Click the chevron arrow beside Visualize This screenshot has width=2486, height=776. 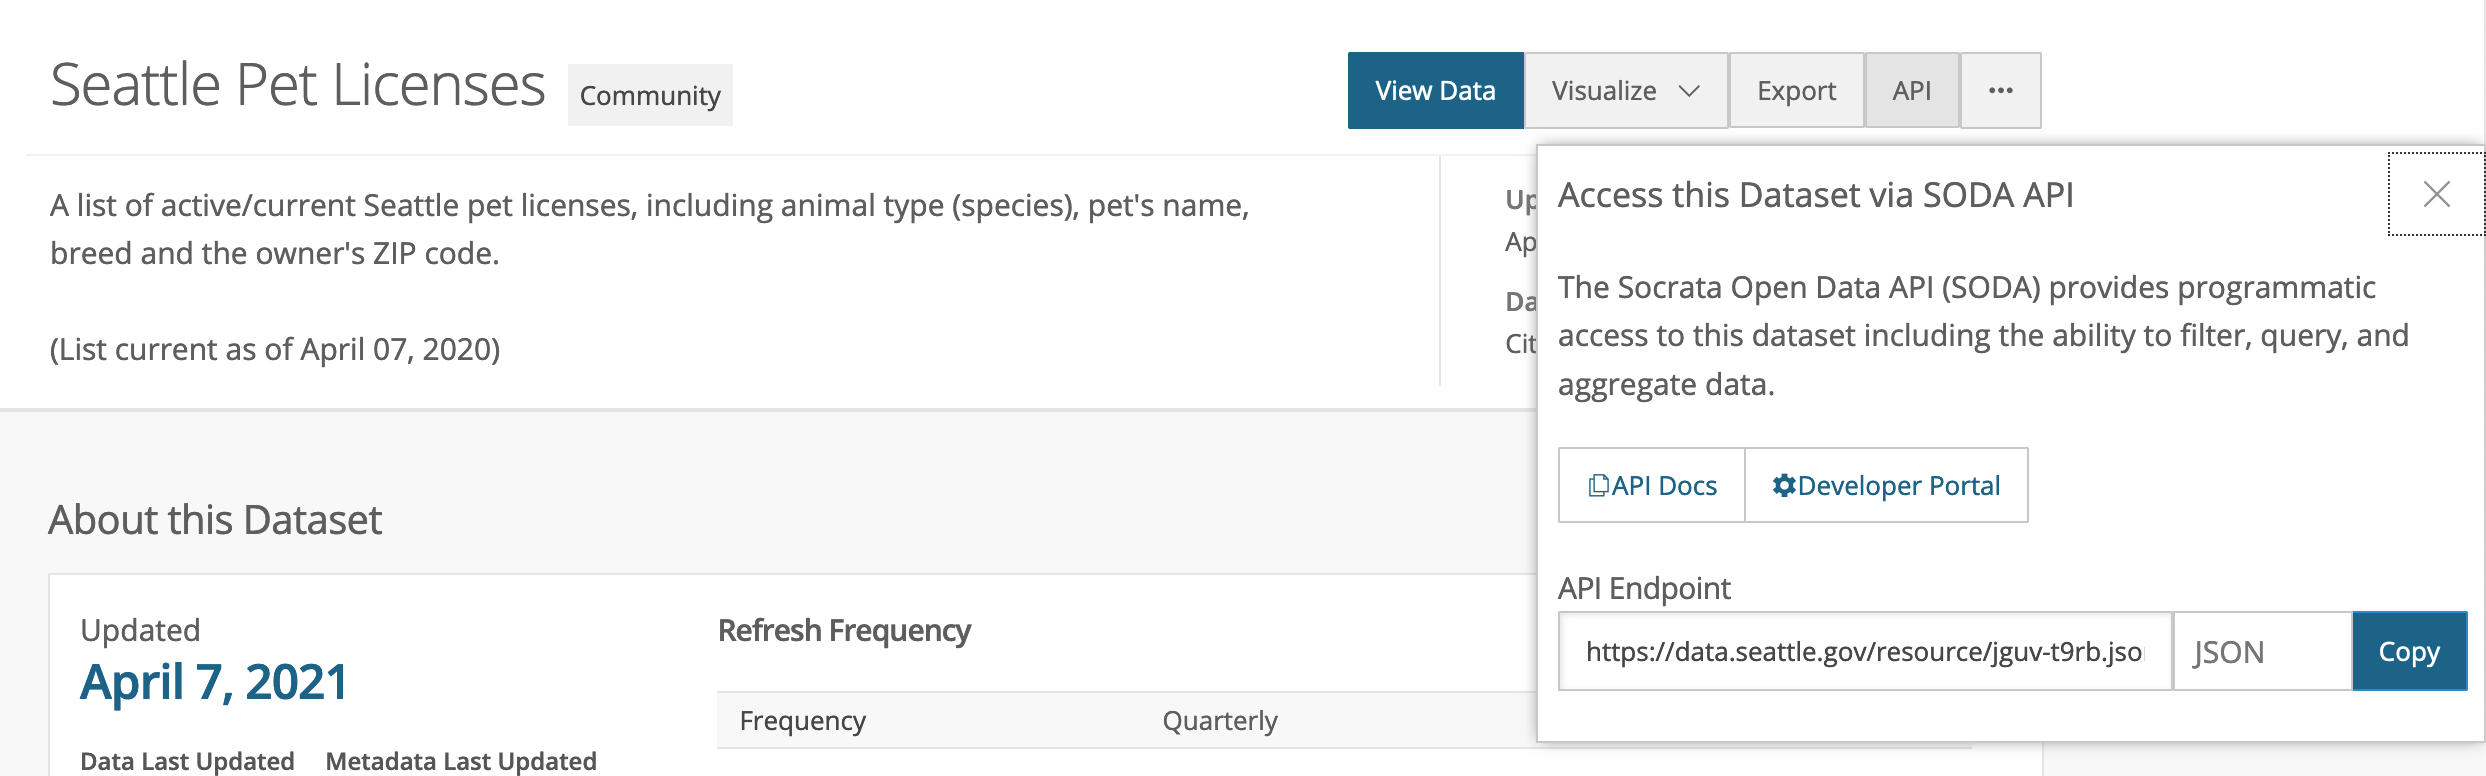[1689, 91]
